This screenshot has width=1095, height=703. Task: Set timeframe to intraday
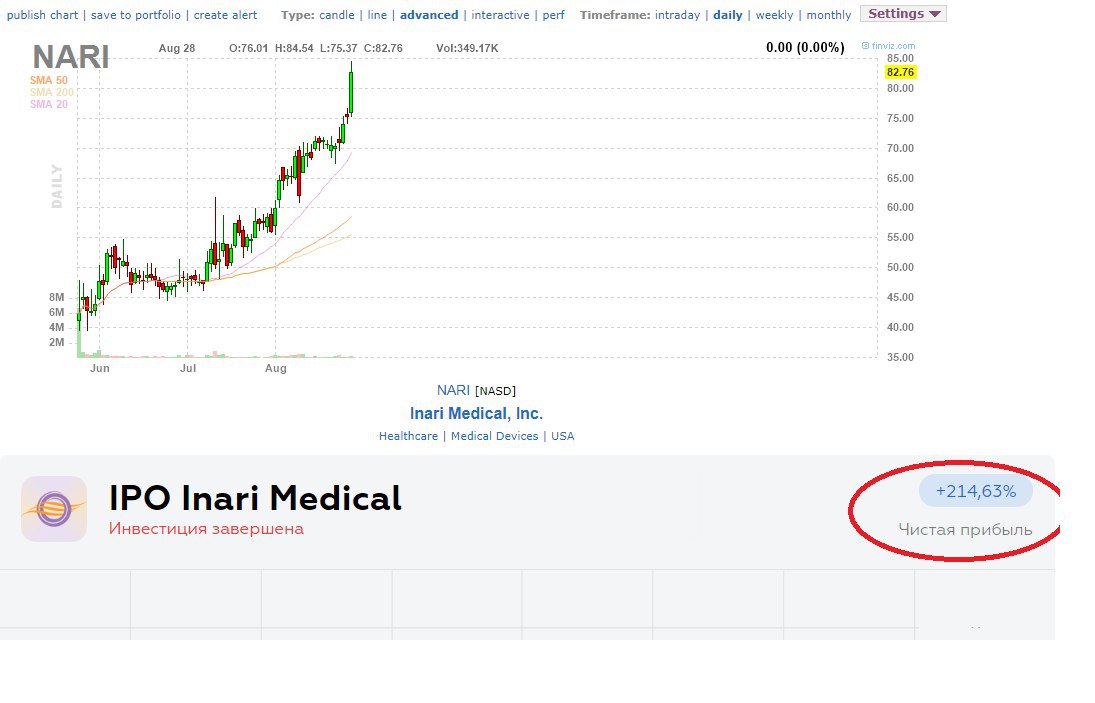[x=677, y=15]
